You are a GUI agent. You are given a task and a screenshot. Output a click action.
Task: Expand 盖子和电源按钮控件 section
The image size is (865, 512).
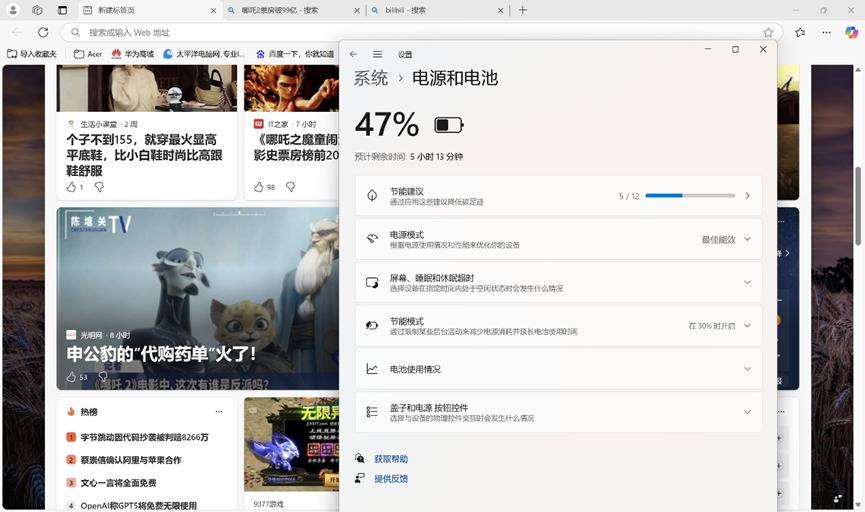click(747, 412)
